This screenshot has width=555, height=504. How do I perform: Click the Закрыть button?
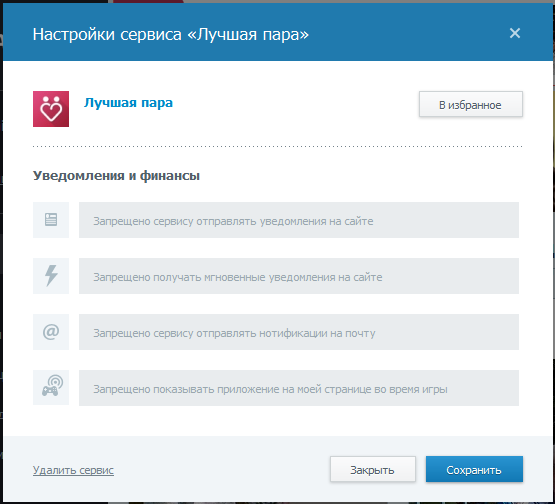coord(373,469)
